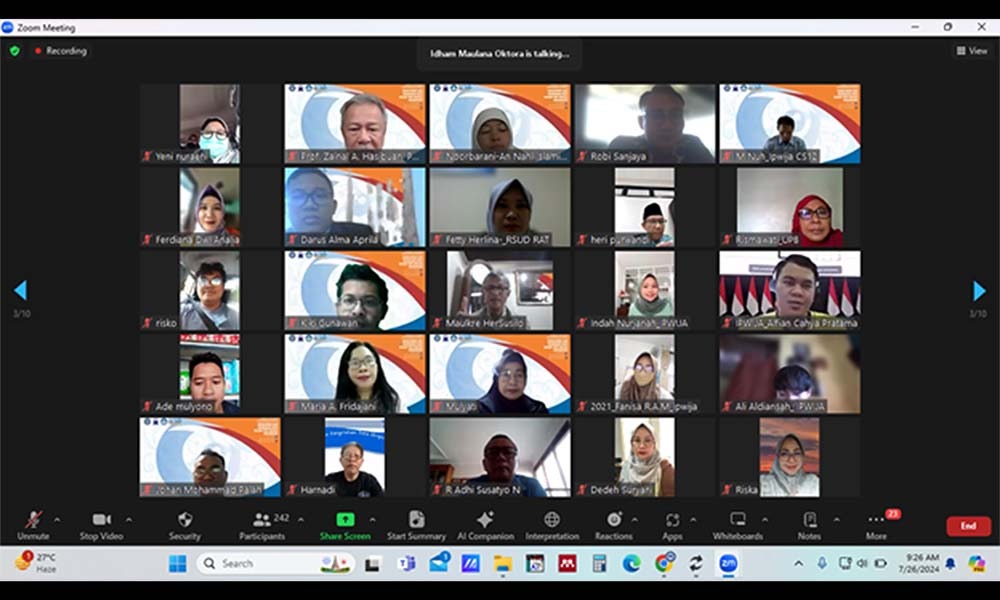Open the Notes icon

[x=809, y=520]
